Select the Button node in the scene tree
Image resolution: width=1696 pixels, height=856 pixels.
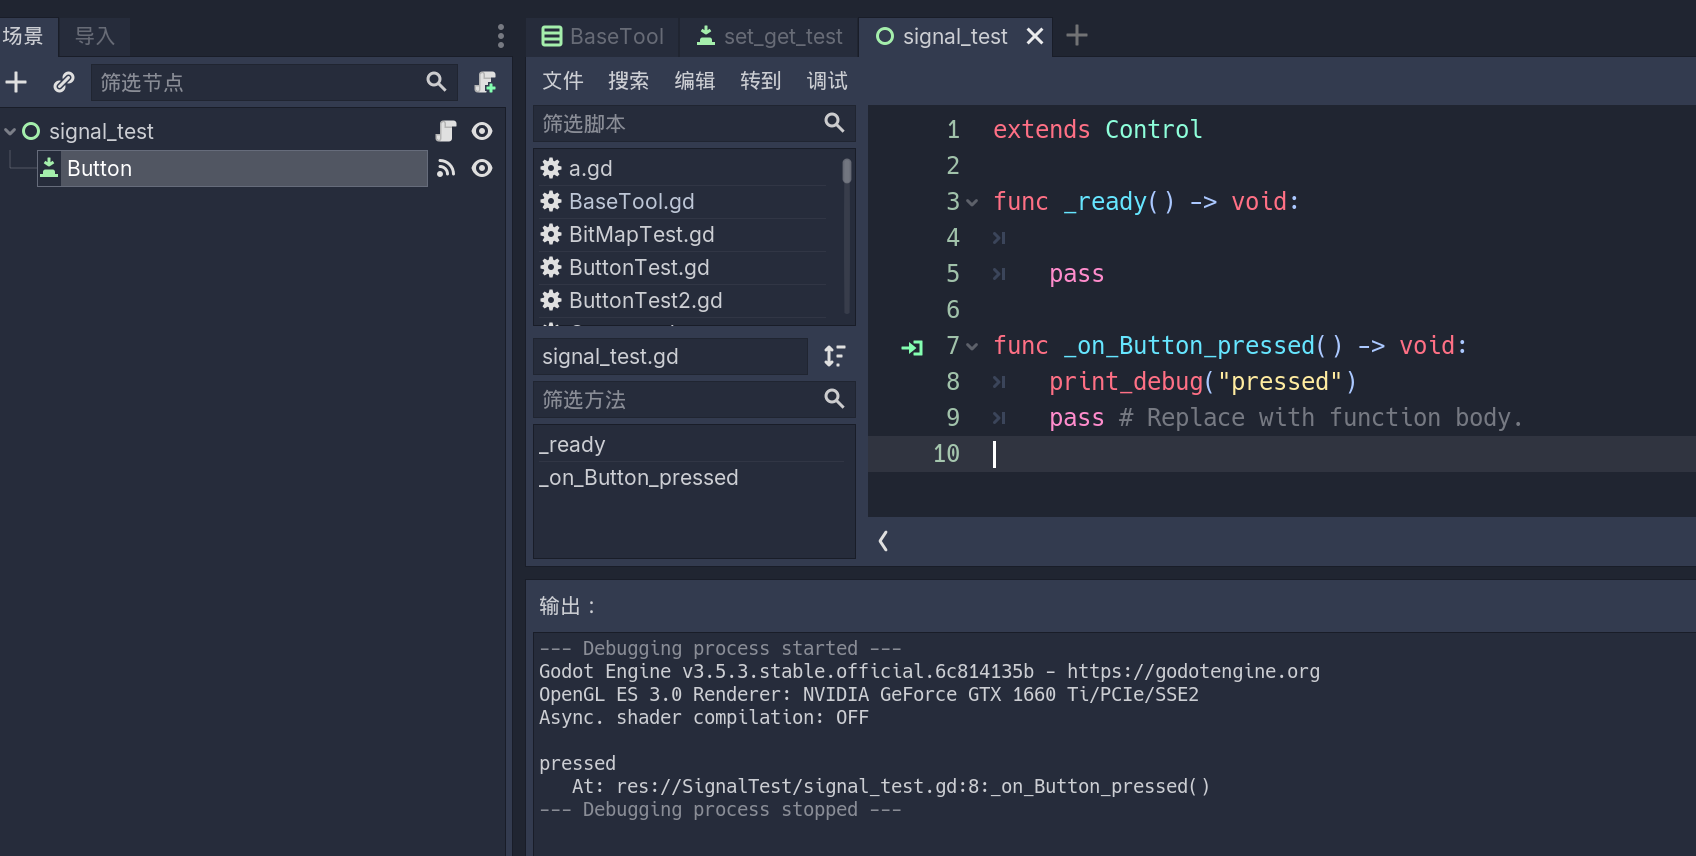(232, 168)
